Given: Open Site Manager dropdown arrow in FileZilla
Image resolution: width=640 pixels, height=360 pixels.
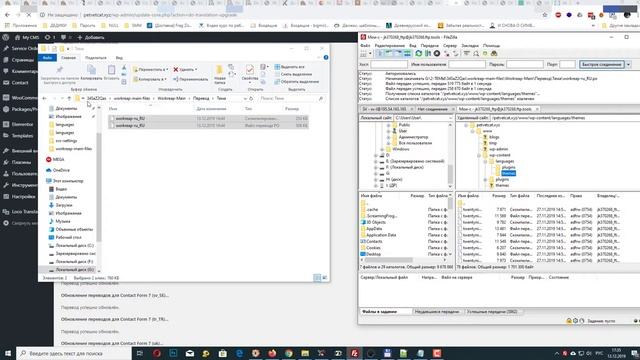Looking at the screenshot, I should coord(370,53).
